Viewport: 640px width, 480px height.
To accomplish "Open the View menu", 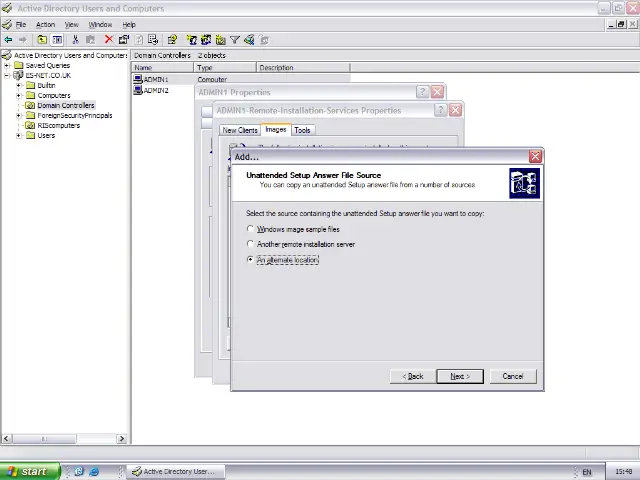I will tap(71, 24).
